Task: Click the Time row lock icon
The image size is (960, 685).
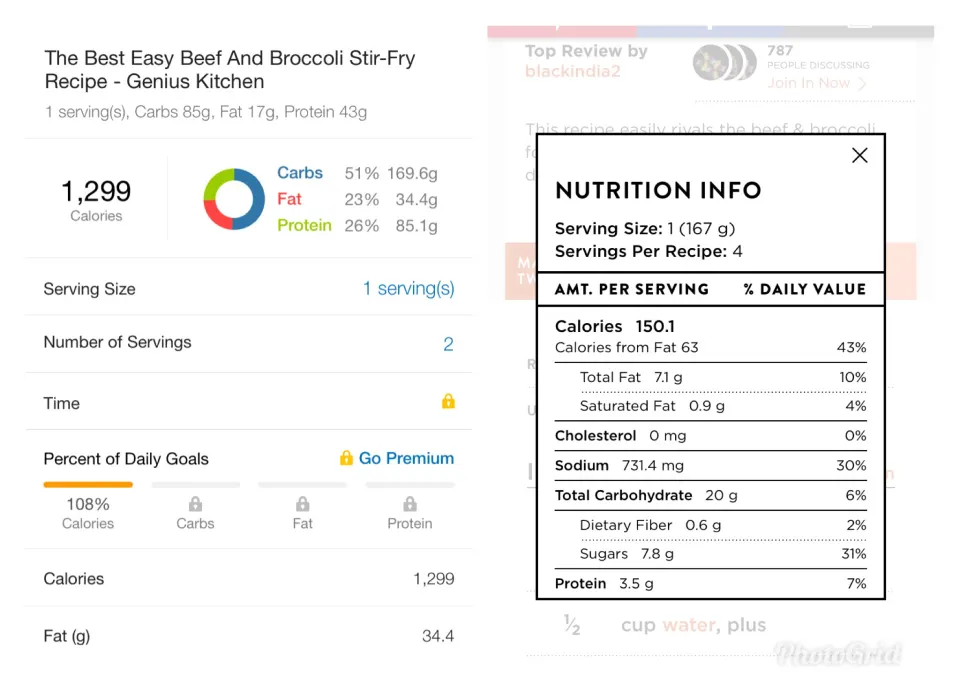Action: point(448,401)
